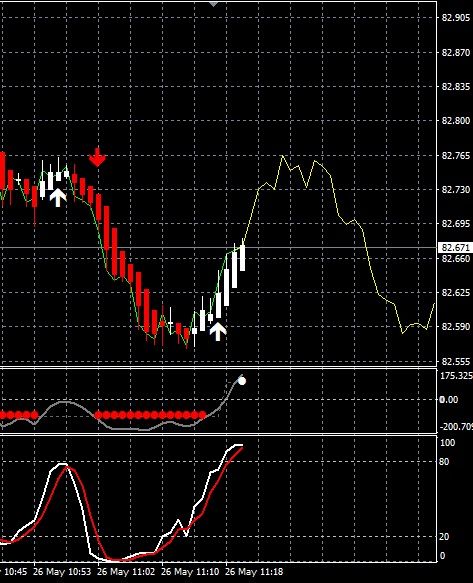Click the 26 May 11:10 time label
The image size is (473, 583).
pyautogui.click(x=190, y=571)
